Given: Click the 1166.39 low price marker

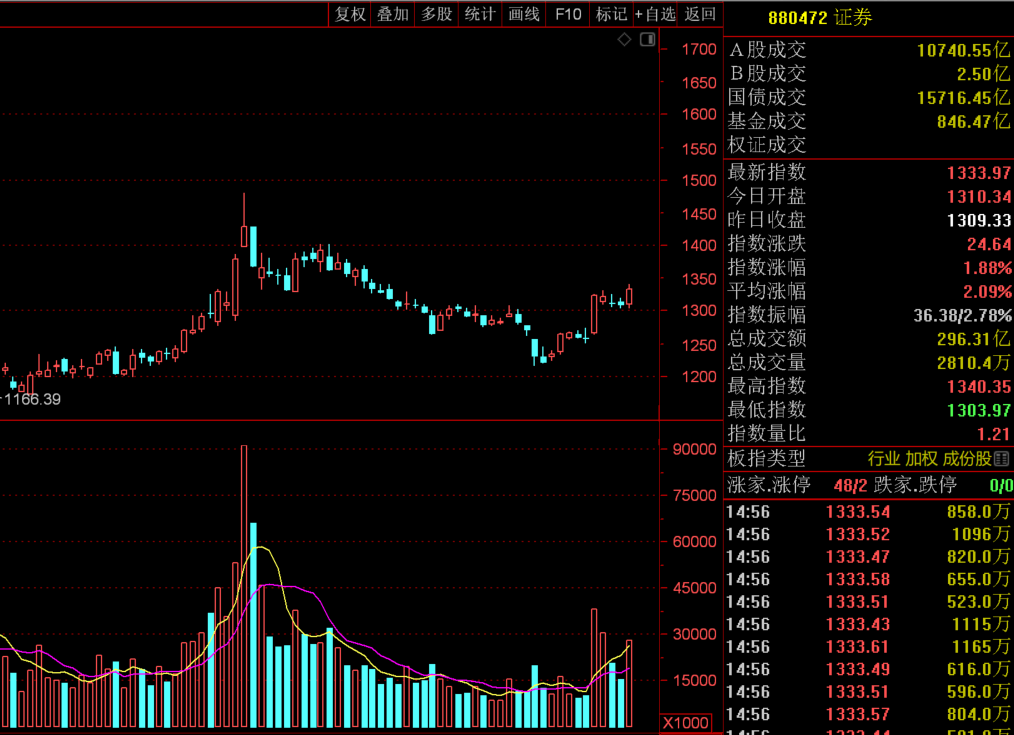Looking at the screenshot, I should tap(32, 399).
